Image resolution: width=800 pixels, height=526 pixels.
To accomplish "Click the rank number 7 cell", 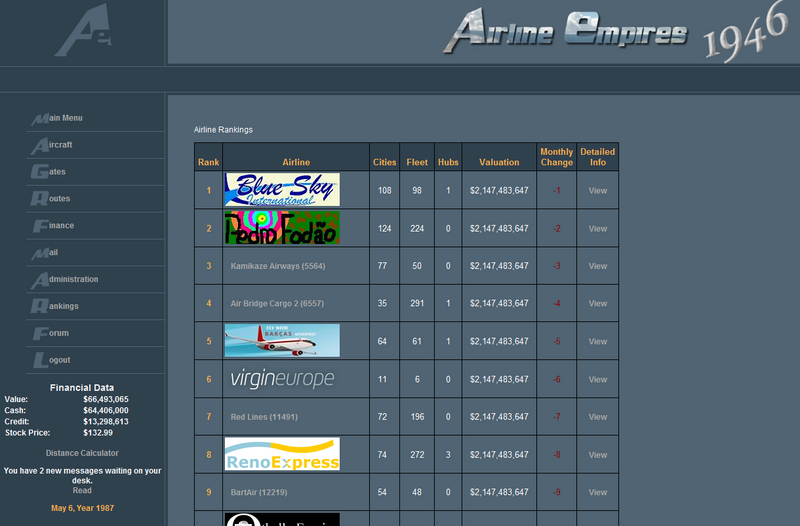I will [x=208, y=417].
